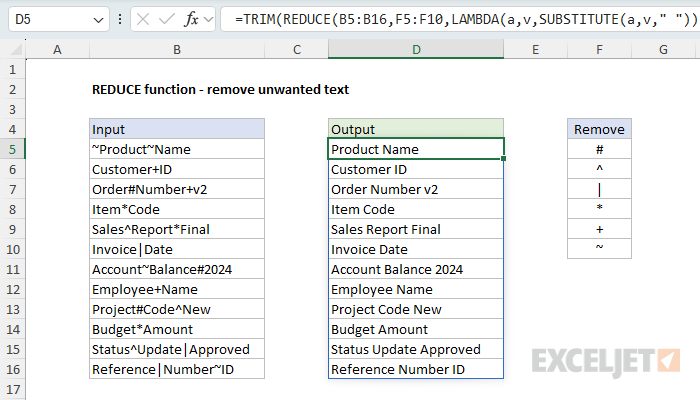Select cell 'Status^Update|Approved'
The height and width of the screenshot is (400, 700).
[177, 349]
